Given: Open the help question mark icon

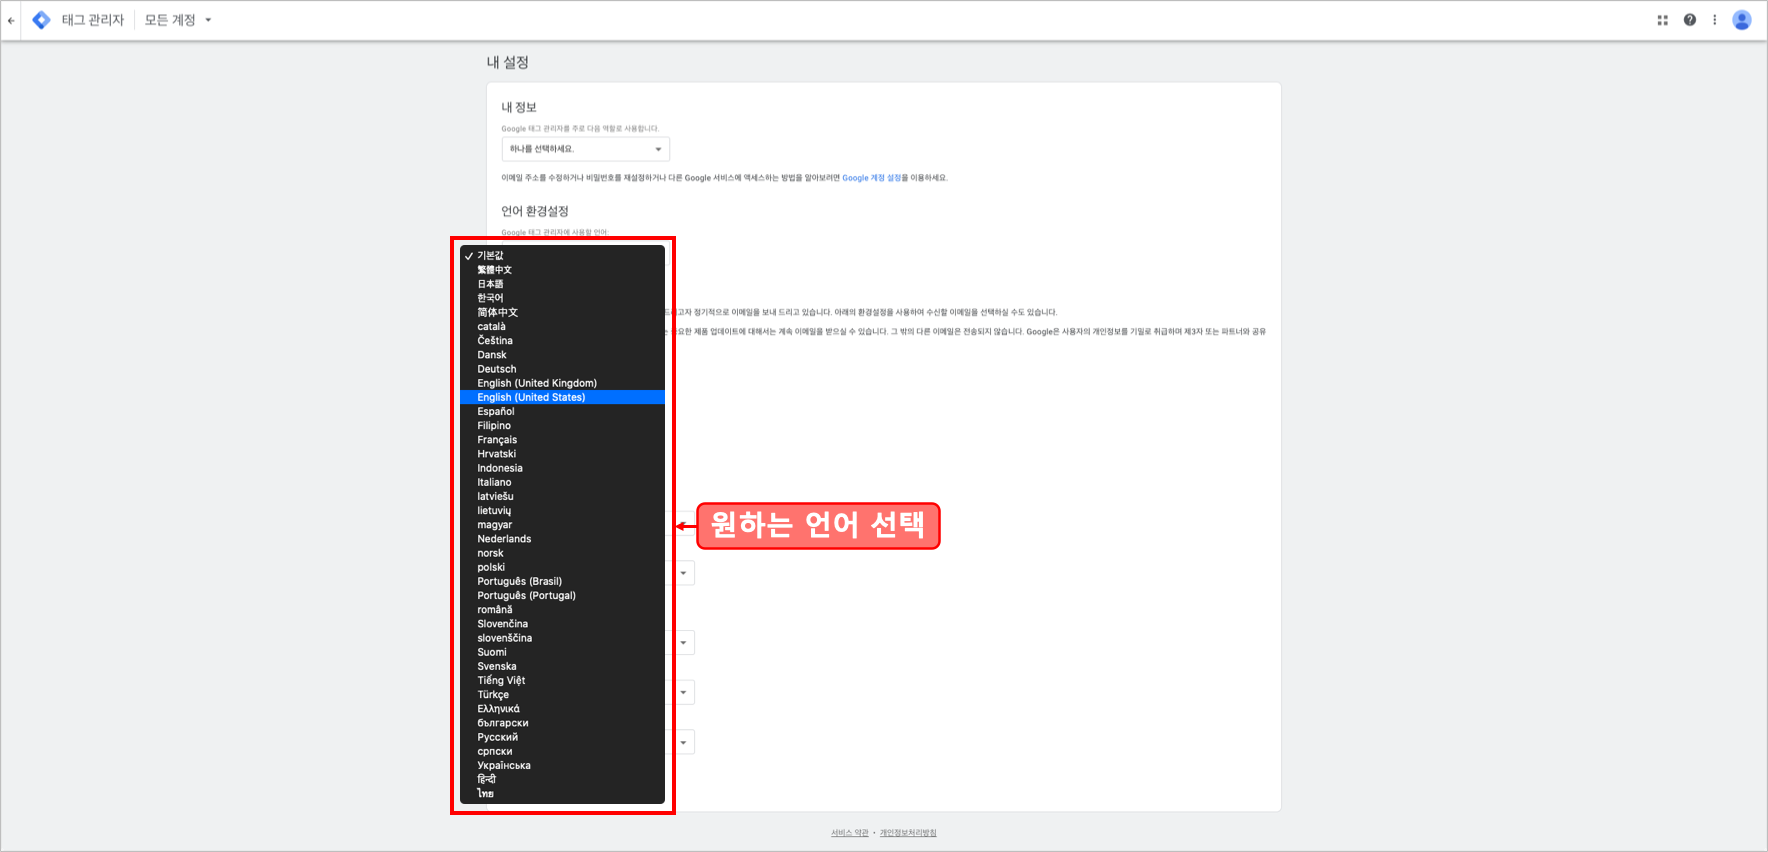Looking at the screenshot, I should tap(1690, 20).
